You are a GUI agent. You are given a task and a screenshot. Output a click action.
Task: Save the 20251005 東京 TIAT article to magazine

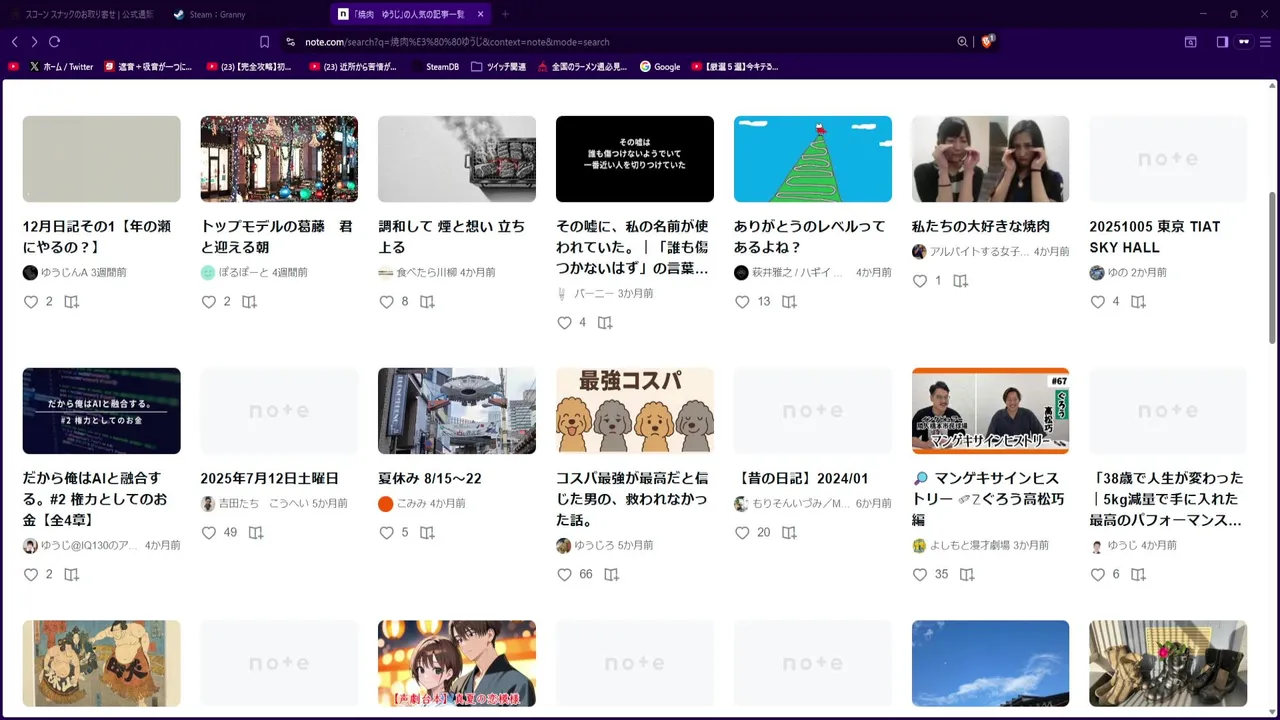point(1139,302)
